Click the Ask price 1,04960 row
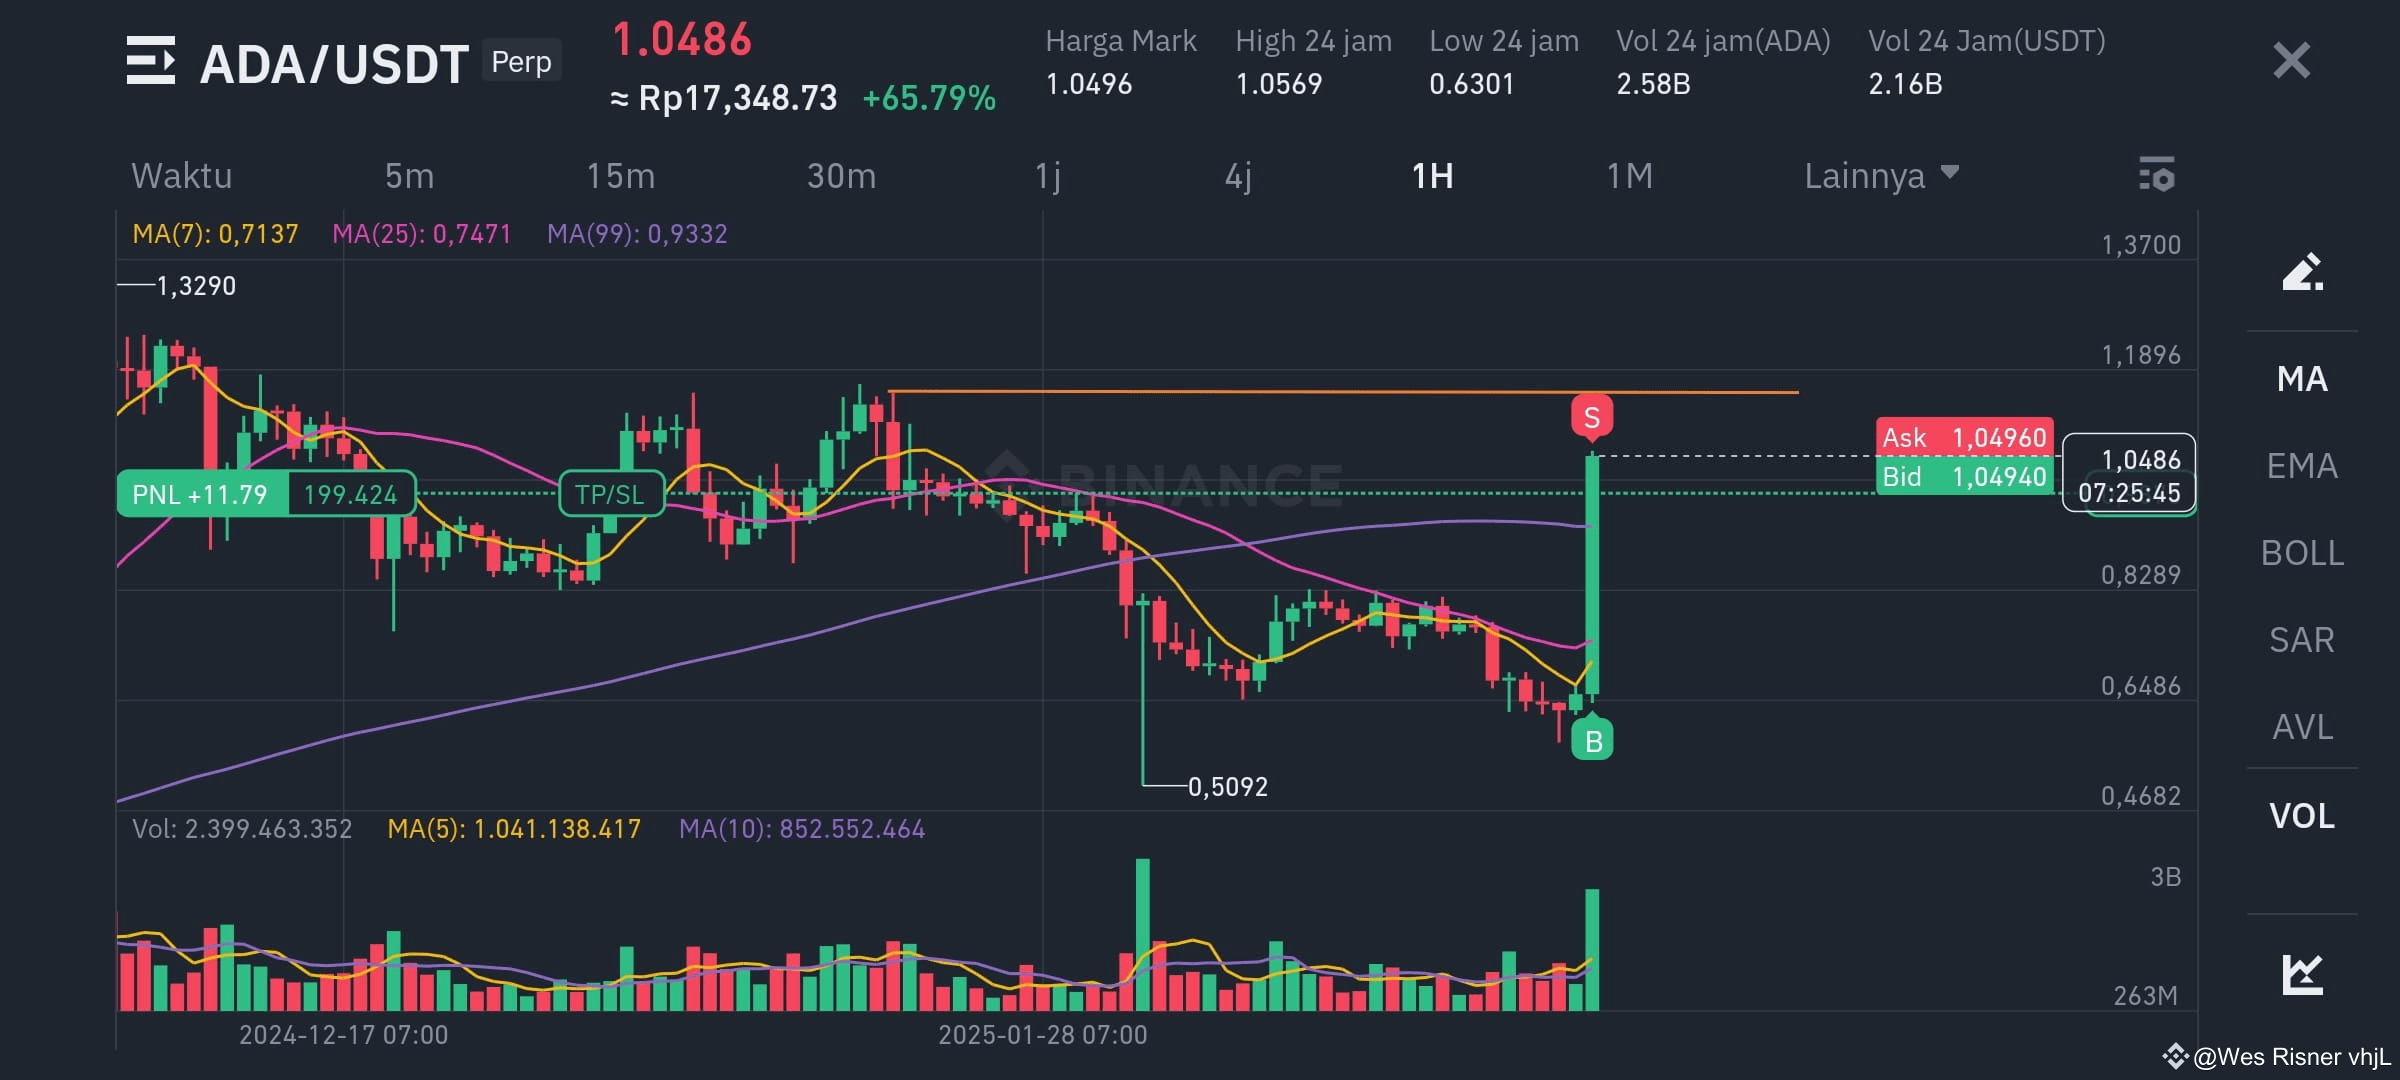Viewport: 2400px width, 1080px height. click(1960, 437)
